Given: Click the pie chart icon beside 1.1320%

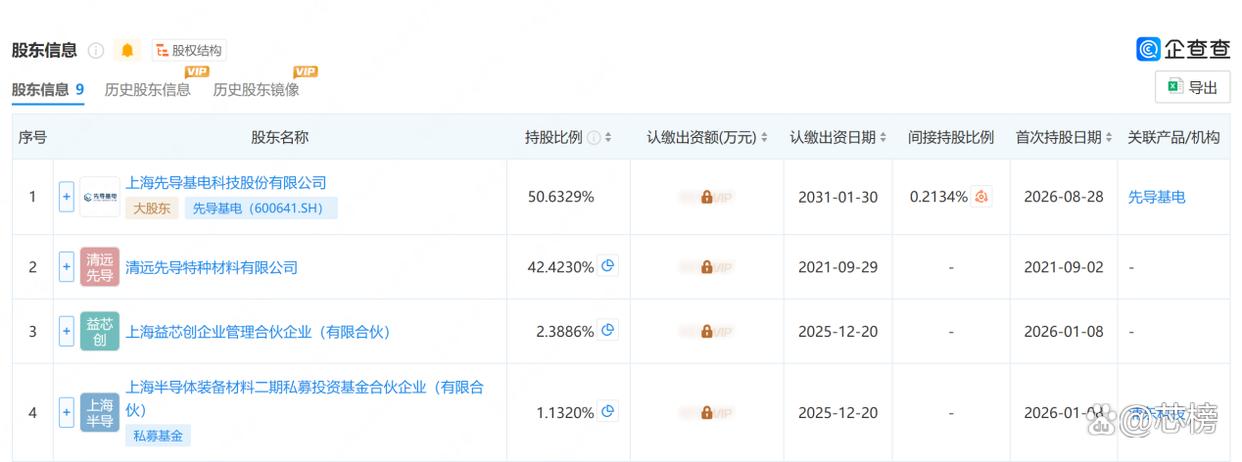Looking at the screenshot, I should coord(608,411).
